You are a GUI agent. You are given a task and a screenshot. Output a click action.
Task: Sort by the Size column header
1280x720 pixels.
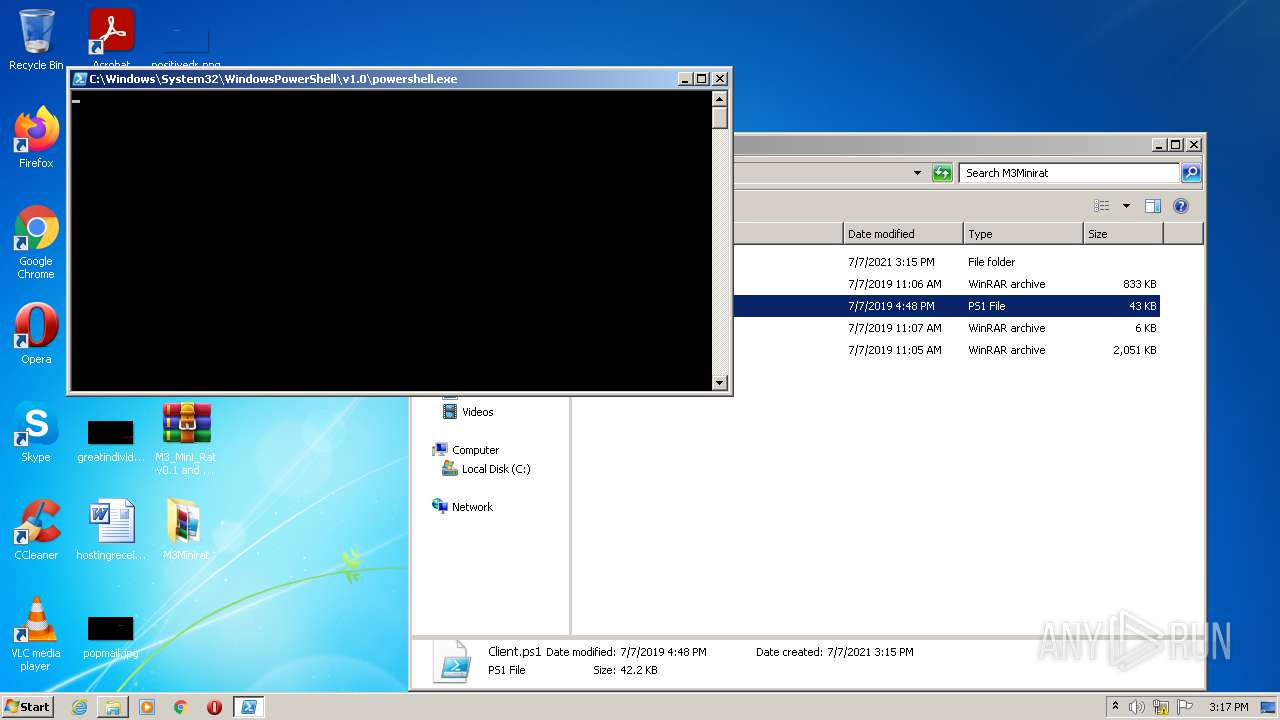coord(1123,234)
